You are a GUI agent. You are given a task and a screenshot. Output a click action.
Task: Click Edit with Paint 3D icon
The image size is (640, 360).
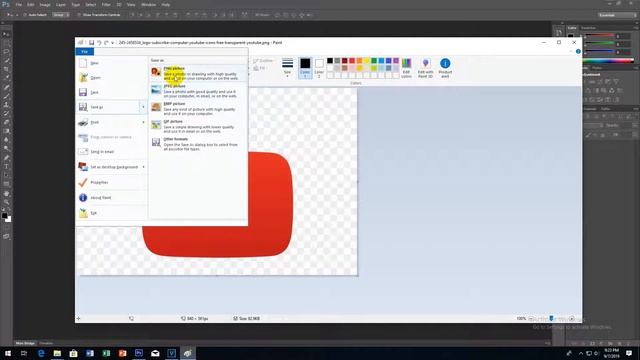[x=425, y=67]
